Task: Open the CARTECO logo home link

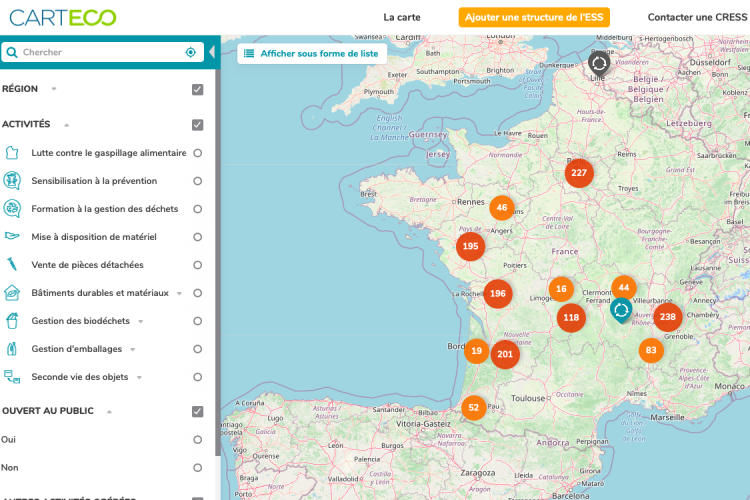Action: coord(63,18)
